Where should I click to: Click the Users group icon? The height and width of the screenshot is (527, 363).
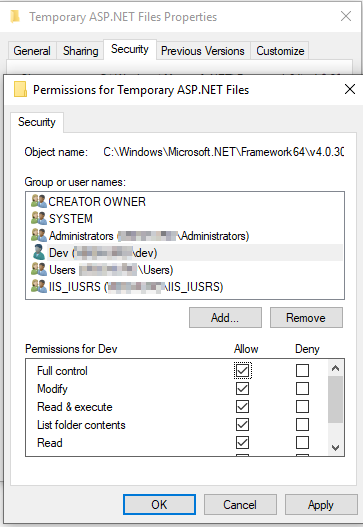click(x=39, y=270)
